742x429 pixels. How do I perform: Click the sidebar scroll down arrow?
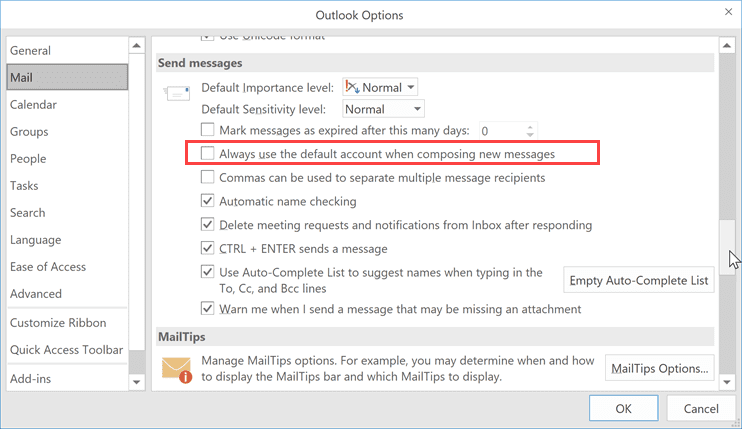pyautogui.click(x=137, y=382)
